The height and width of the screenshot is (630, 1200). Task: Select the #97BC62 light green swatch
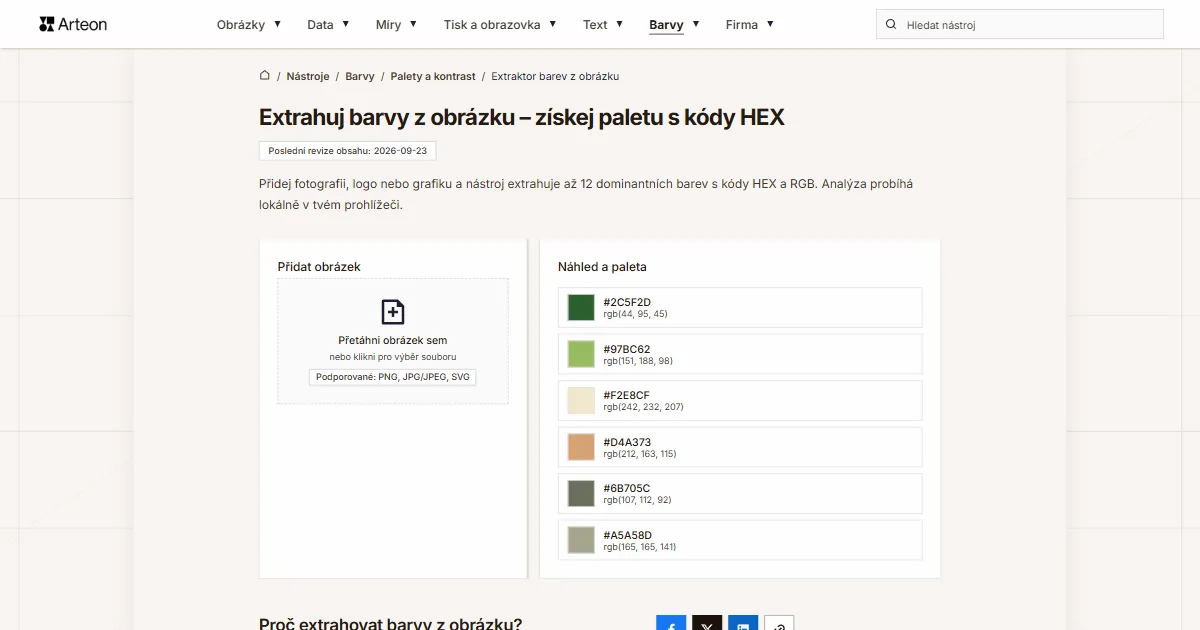pos(580,354)
